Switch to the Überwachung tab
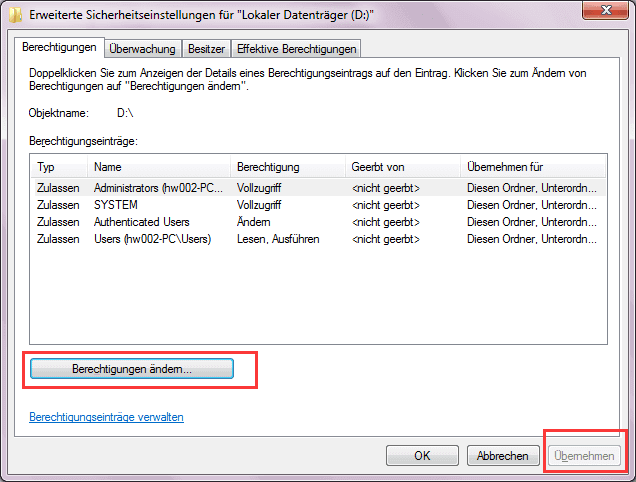 tap(143, 49)
